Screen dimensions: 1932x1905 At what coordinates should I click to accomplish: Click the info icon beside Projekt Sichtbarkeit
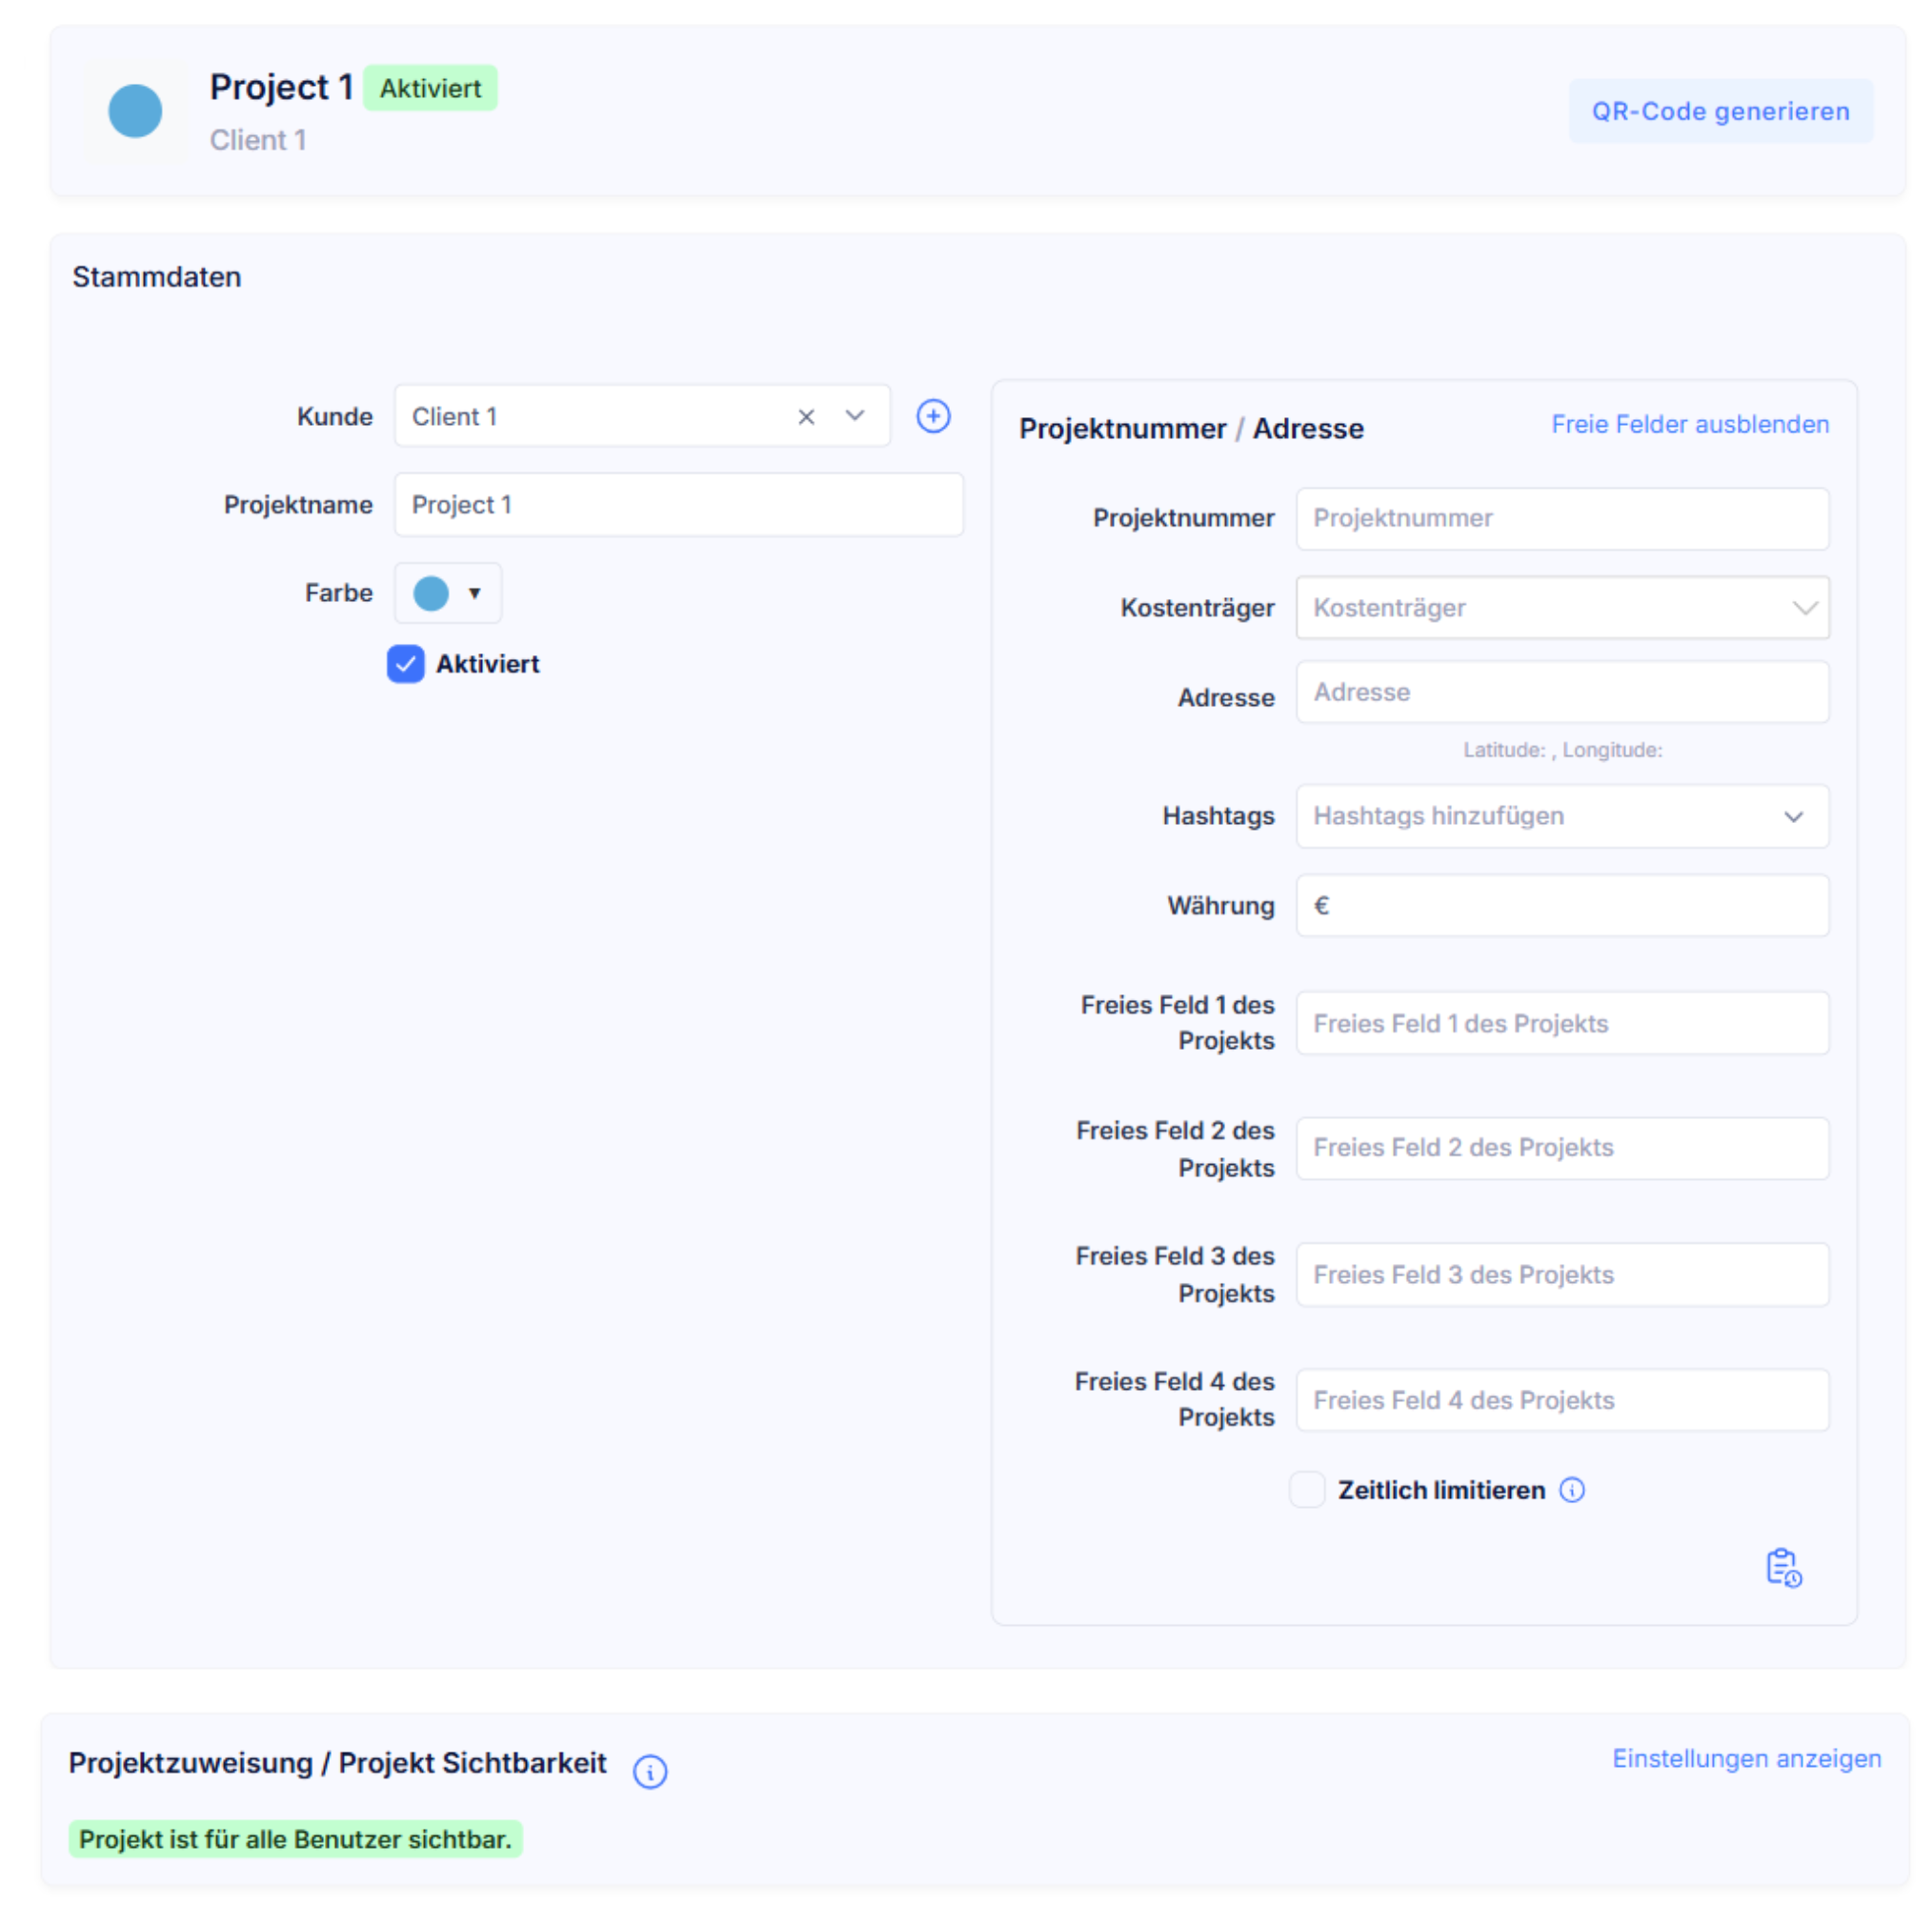click(650, 1772)
